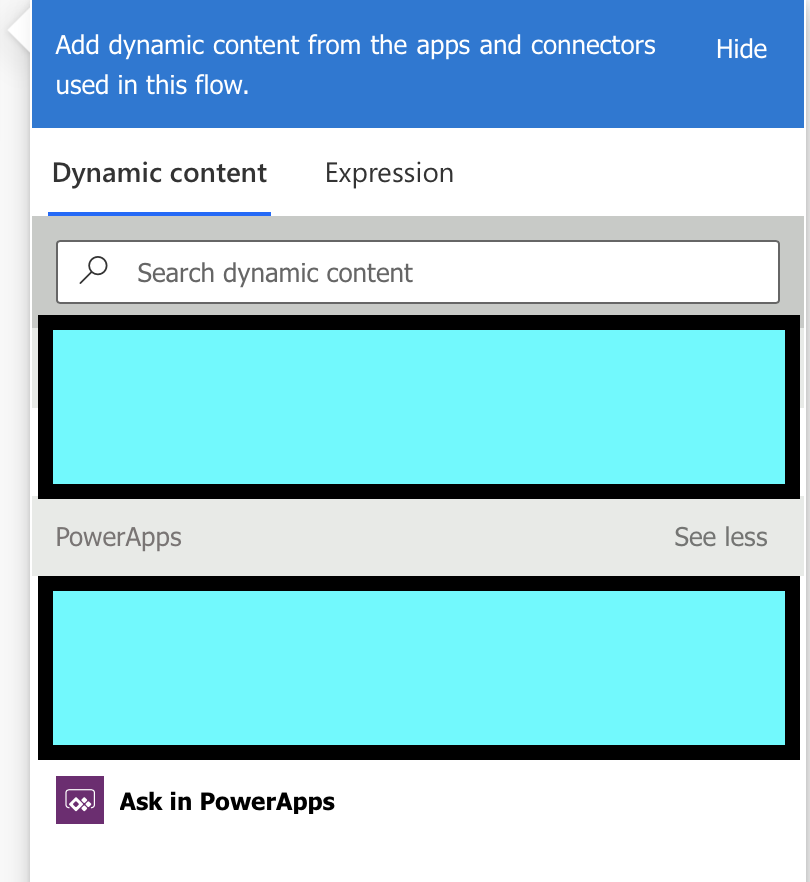Click the black border of the lower block
Screen dimensions: 810x882
[418, 583]
